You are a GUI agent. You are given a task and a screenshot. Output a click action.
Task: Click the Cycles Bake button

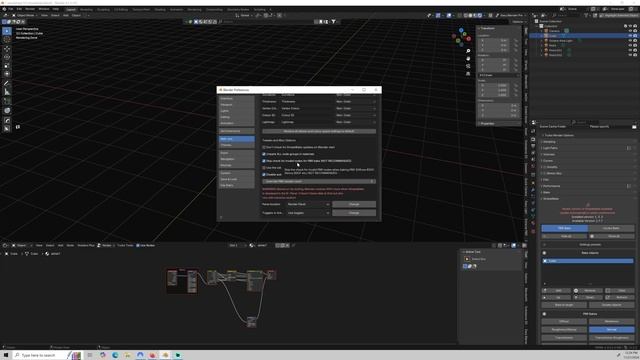coord(612,228)
